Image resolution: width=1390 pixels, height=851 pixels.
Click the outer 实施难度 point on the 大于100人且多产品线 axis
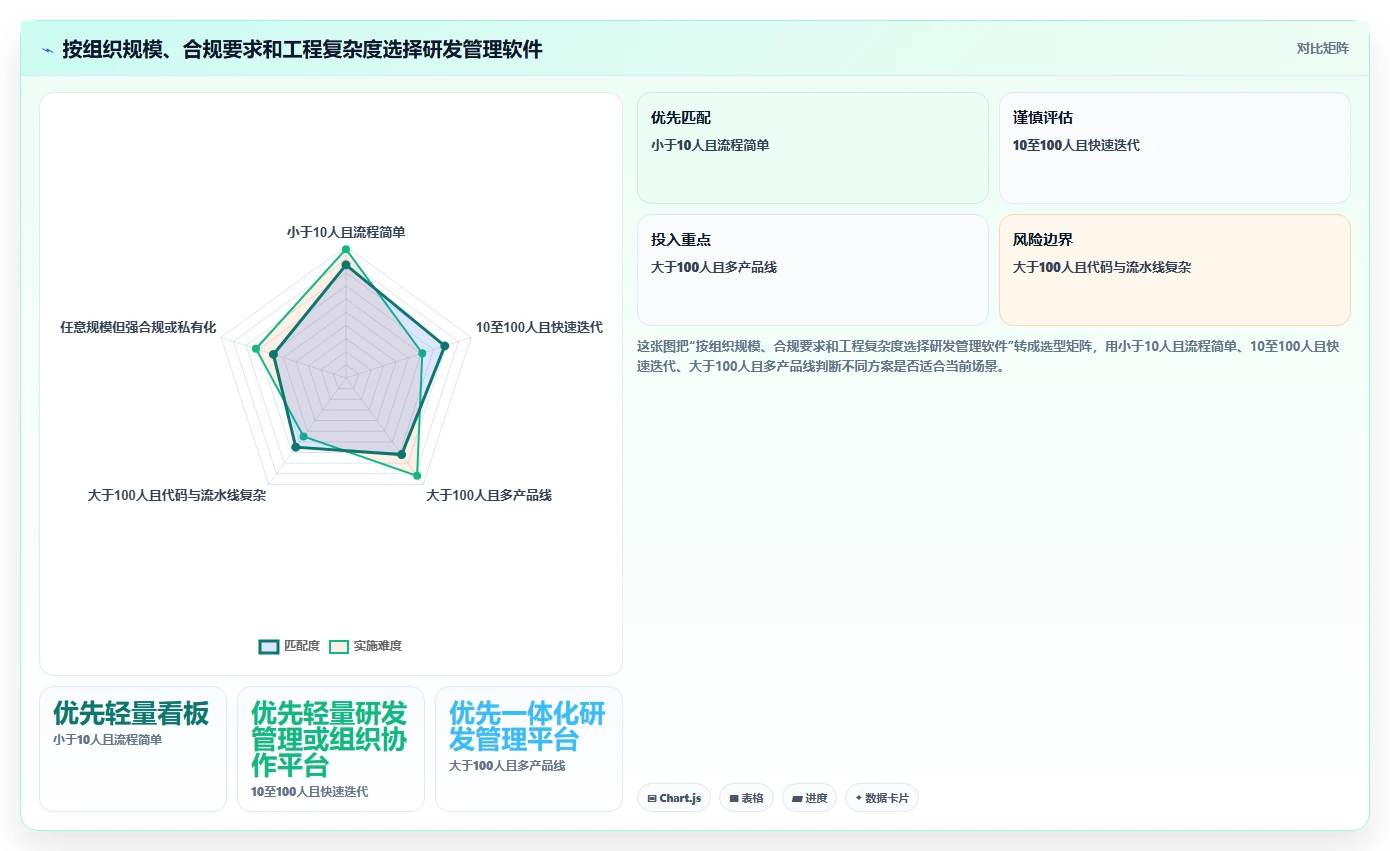coord(417,476)
